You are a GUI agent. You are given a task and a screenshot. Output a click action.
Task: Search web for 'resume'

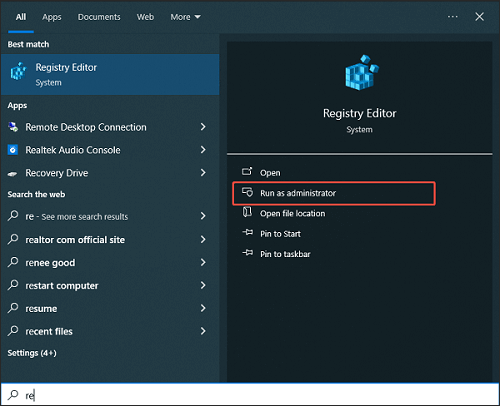tap(41, 309)
